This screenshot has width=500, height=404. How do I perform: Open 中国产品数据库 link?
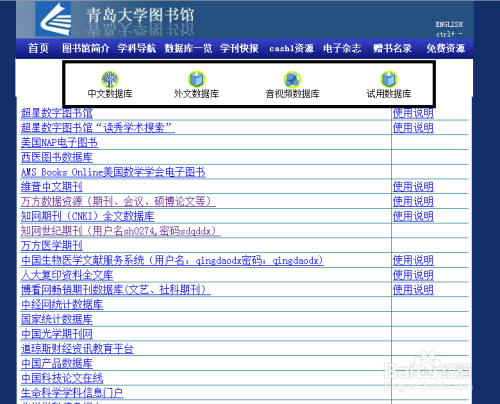click(x=57, y=363)
